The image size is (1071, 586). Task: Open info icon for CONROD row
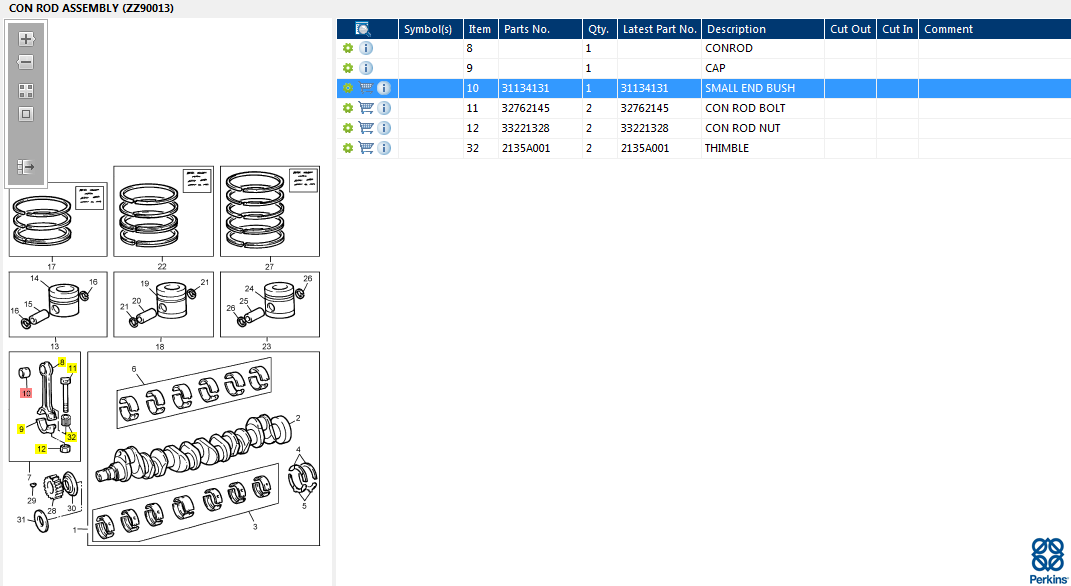366,48
